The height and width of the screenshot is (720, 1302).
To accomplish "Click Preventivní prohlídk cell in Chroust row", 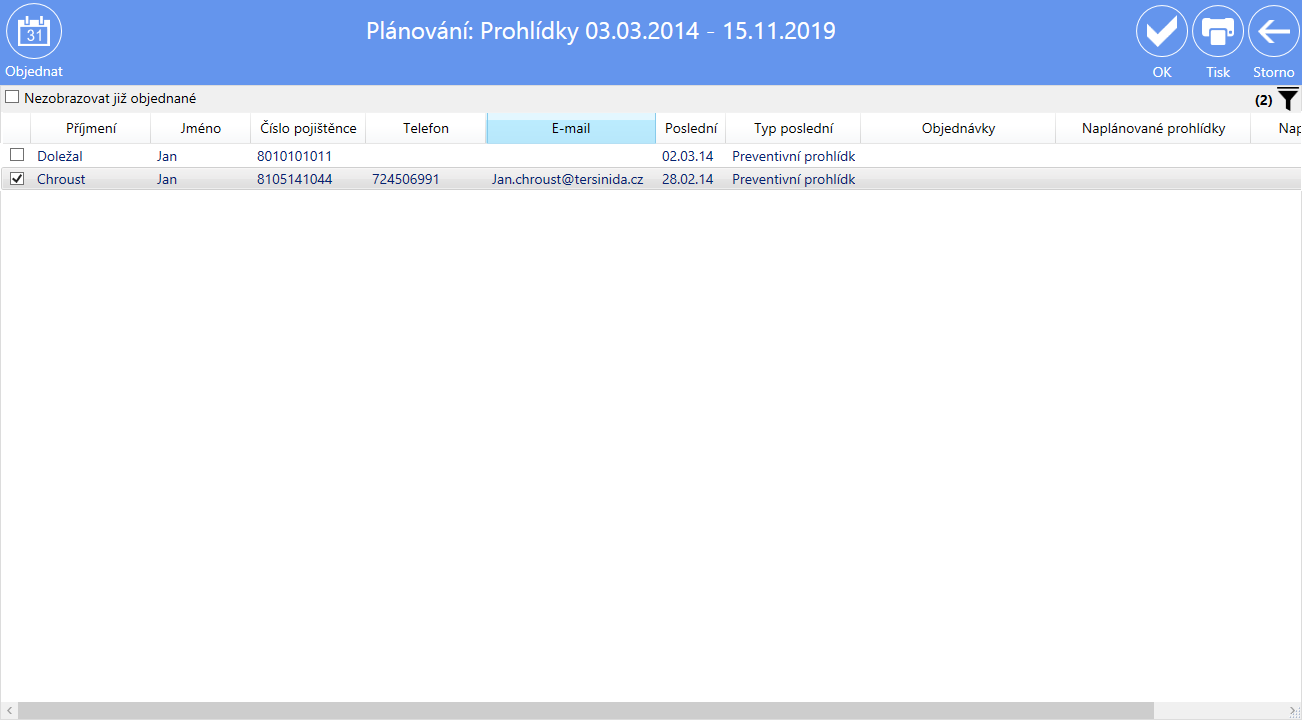I will click(793, 179).
